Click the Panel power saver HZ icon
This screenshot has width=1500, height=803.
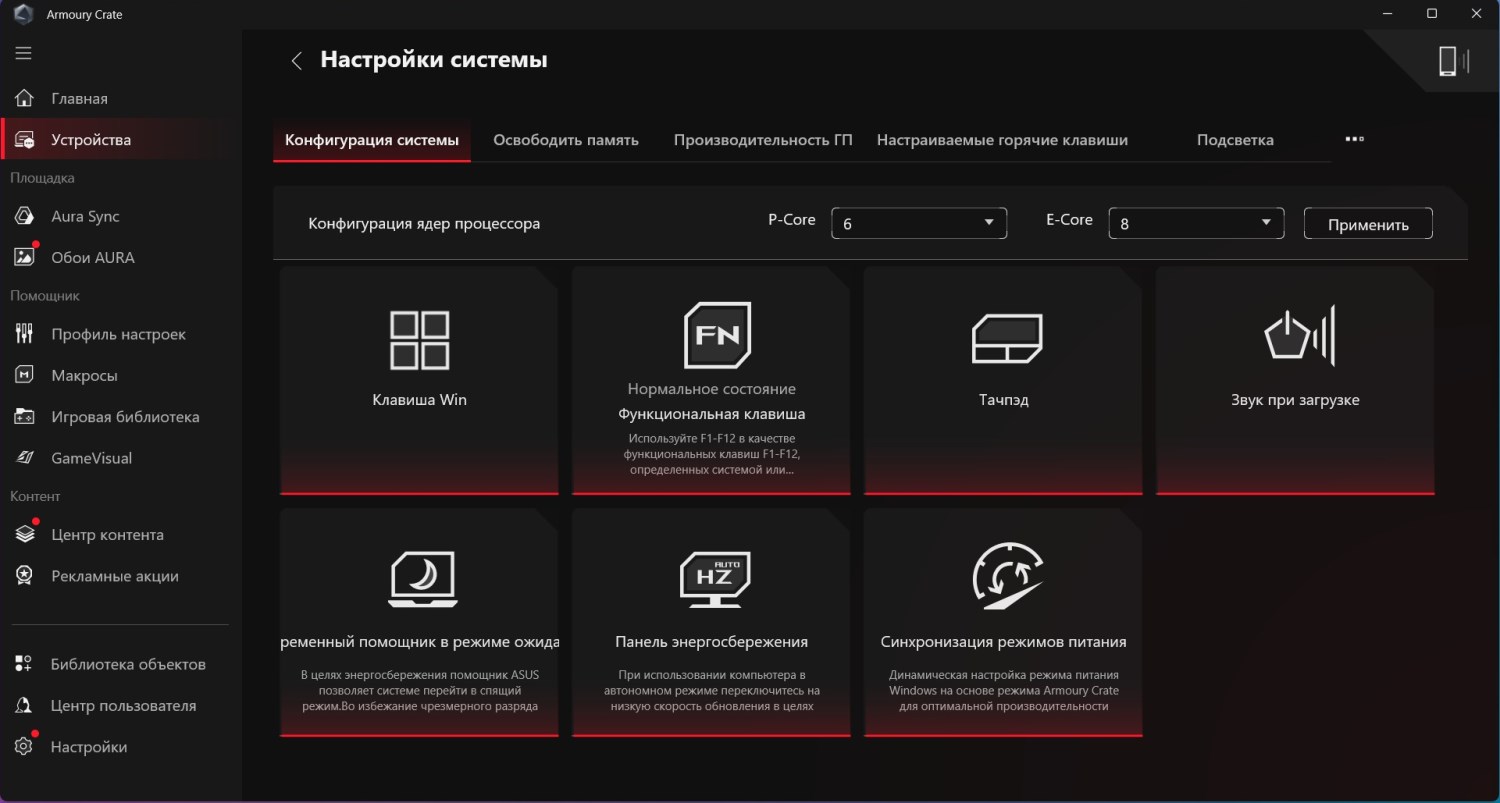click(714, 578)
